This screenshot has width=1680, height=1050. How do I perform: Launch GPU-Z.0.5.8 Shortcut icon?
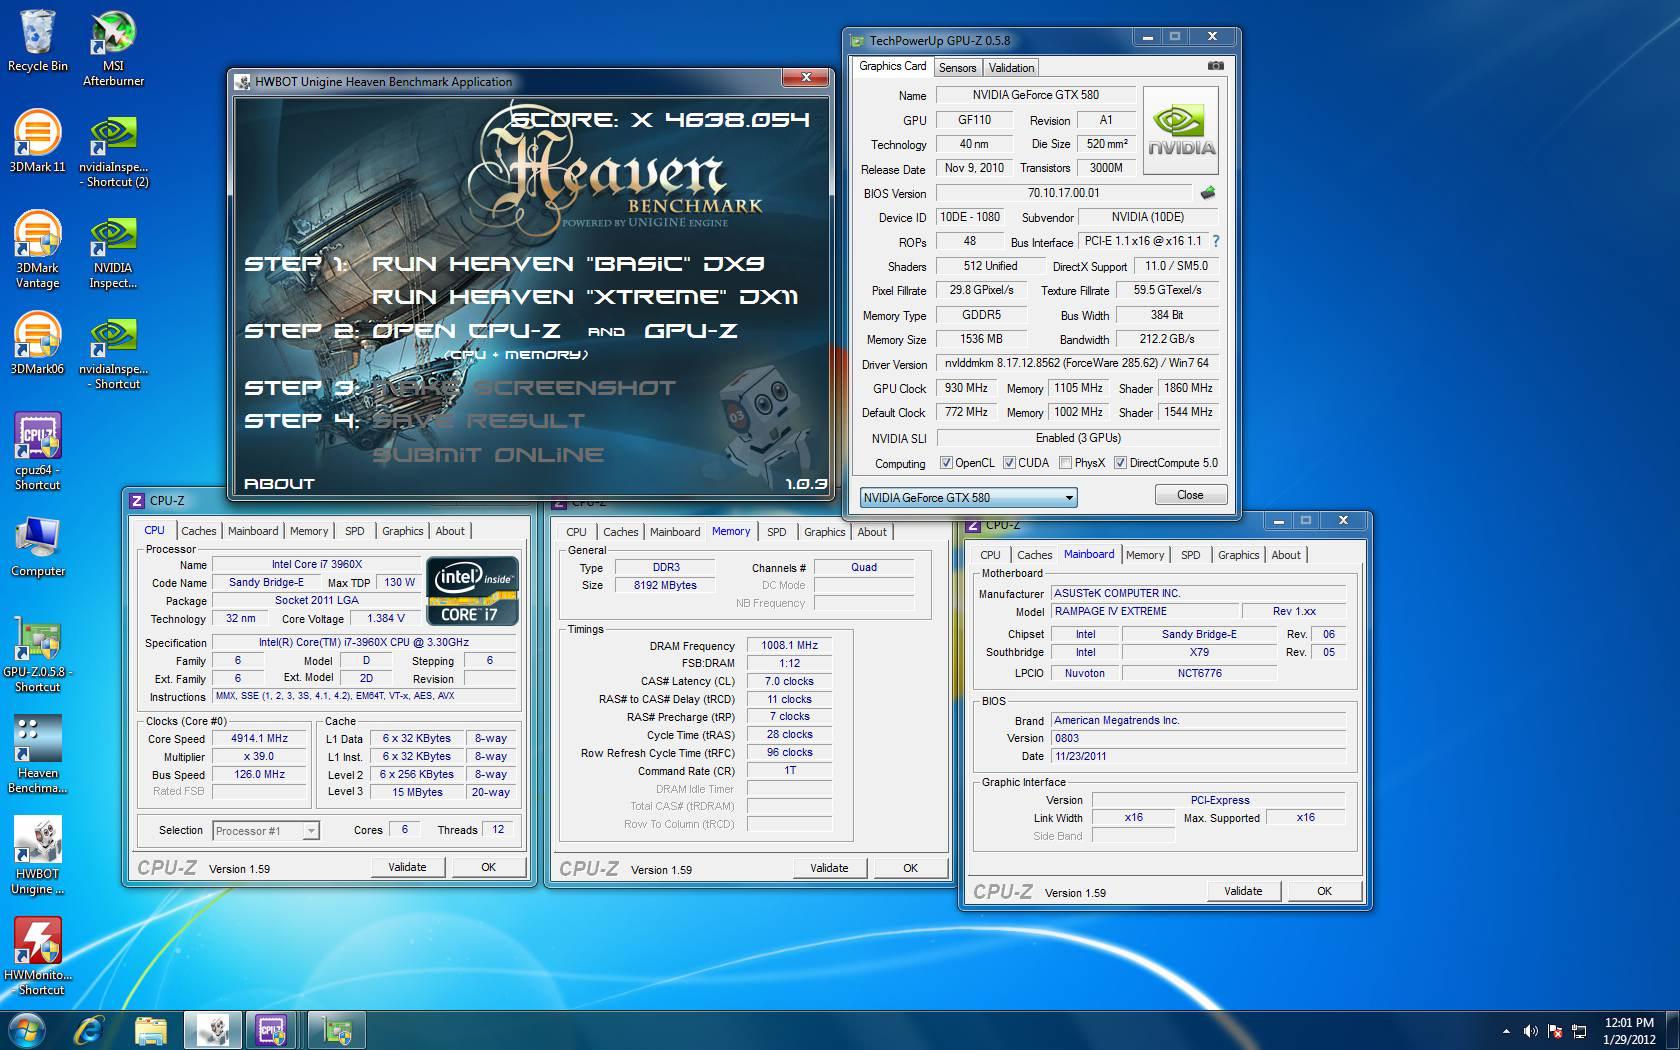[x=38, y=653]
